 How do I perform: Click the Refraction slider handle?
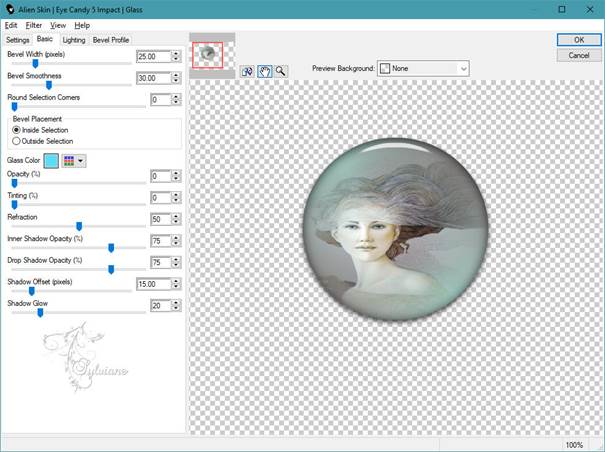point(79,226)
